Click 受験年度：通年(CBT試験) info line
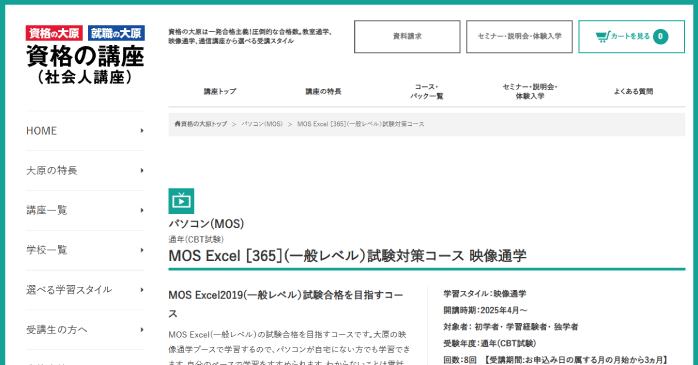The height and width of the screenshot is (365, 698). (x=490, y=343)
